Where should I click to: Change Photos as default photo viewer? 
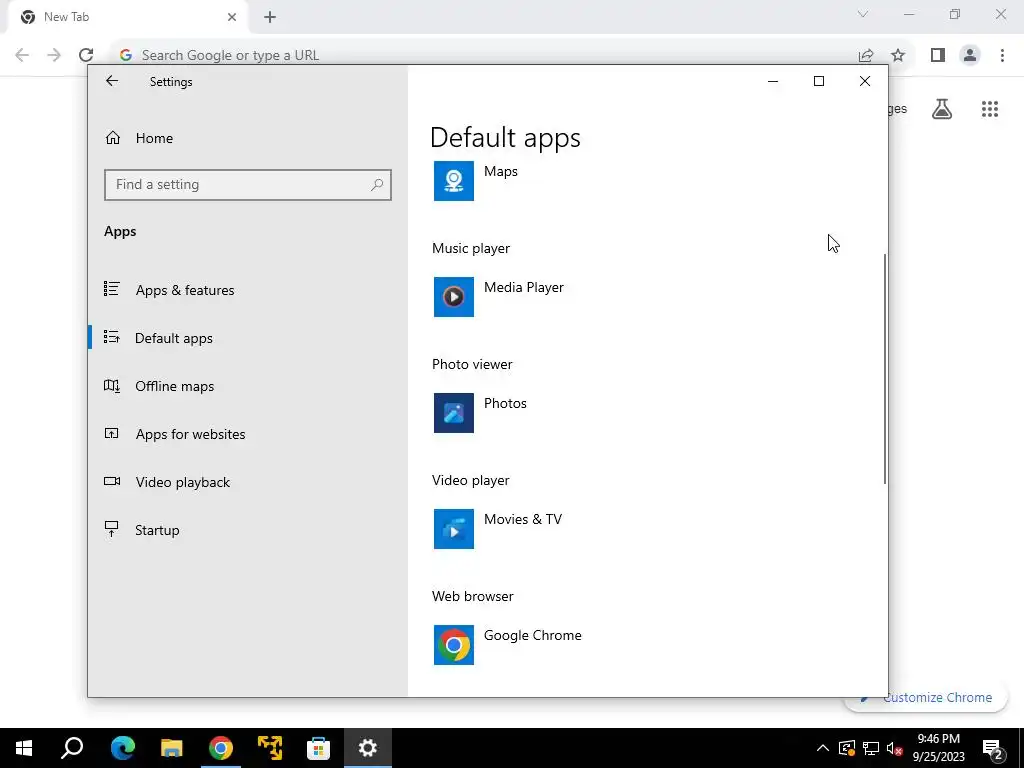tap(529, 413)
